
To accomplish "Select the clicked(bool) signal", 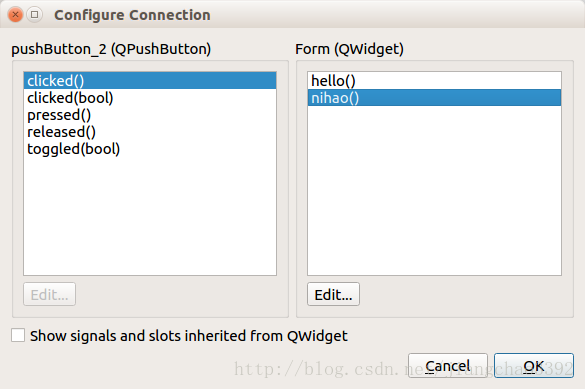I will coord(150,98).
